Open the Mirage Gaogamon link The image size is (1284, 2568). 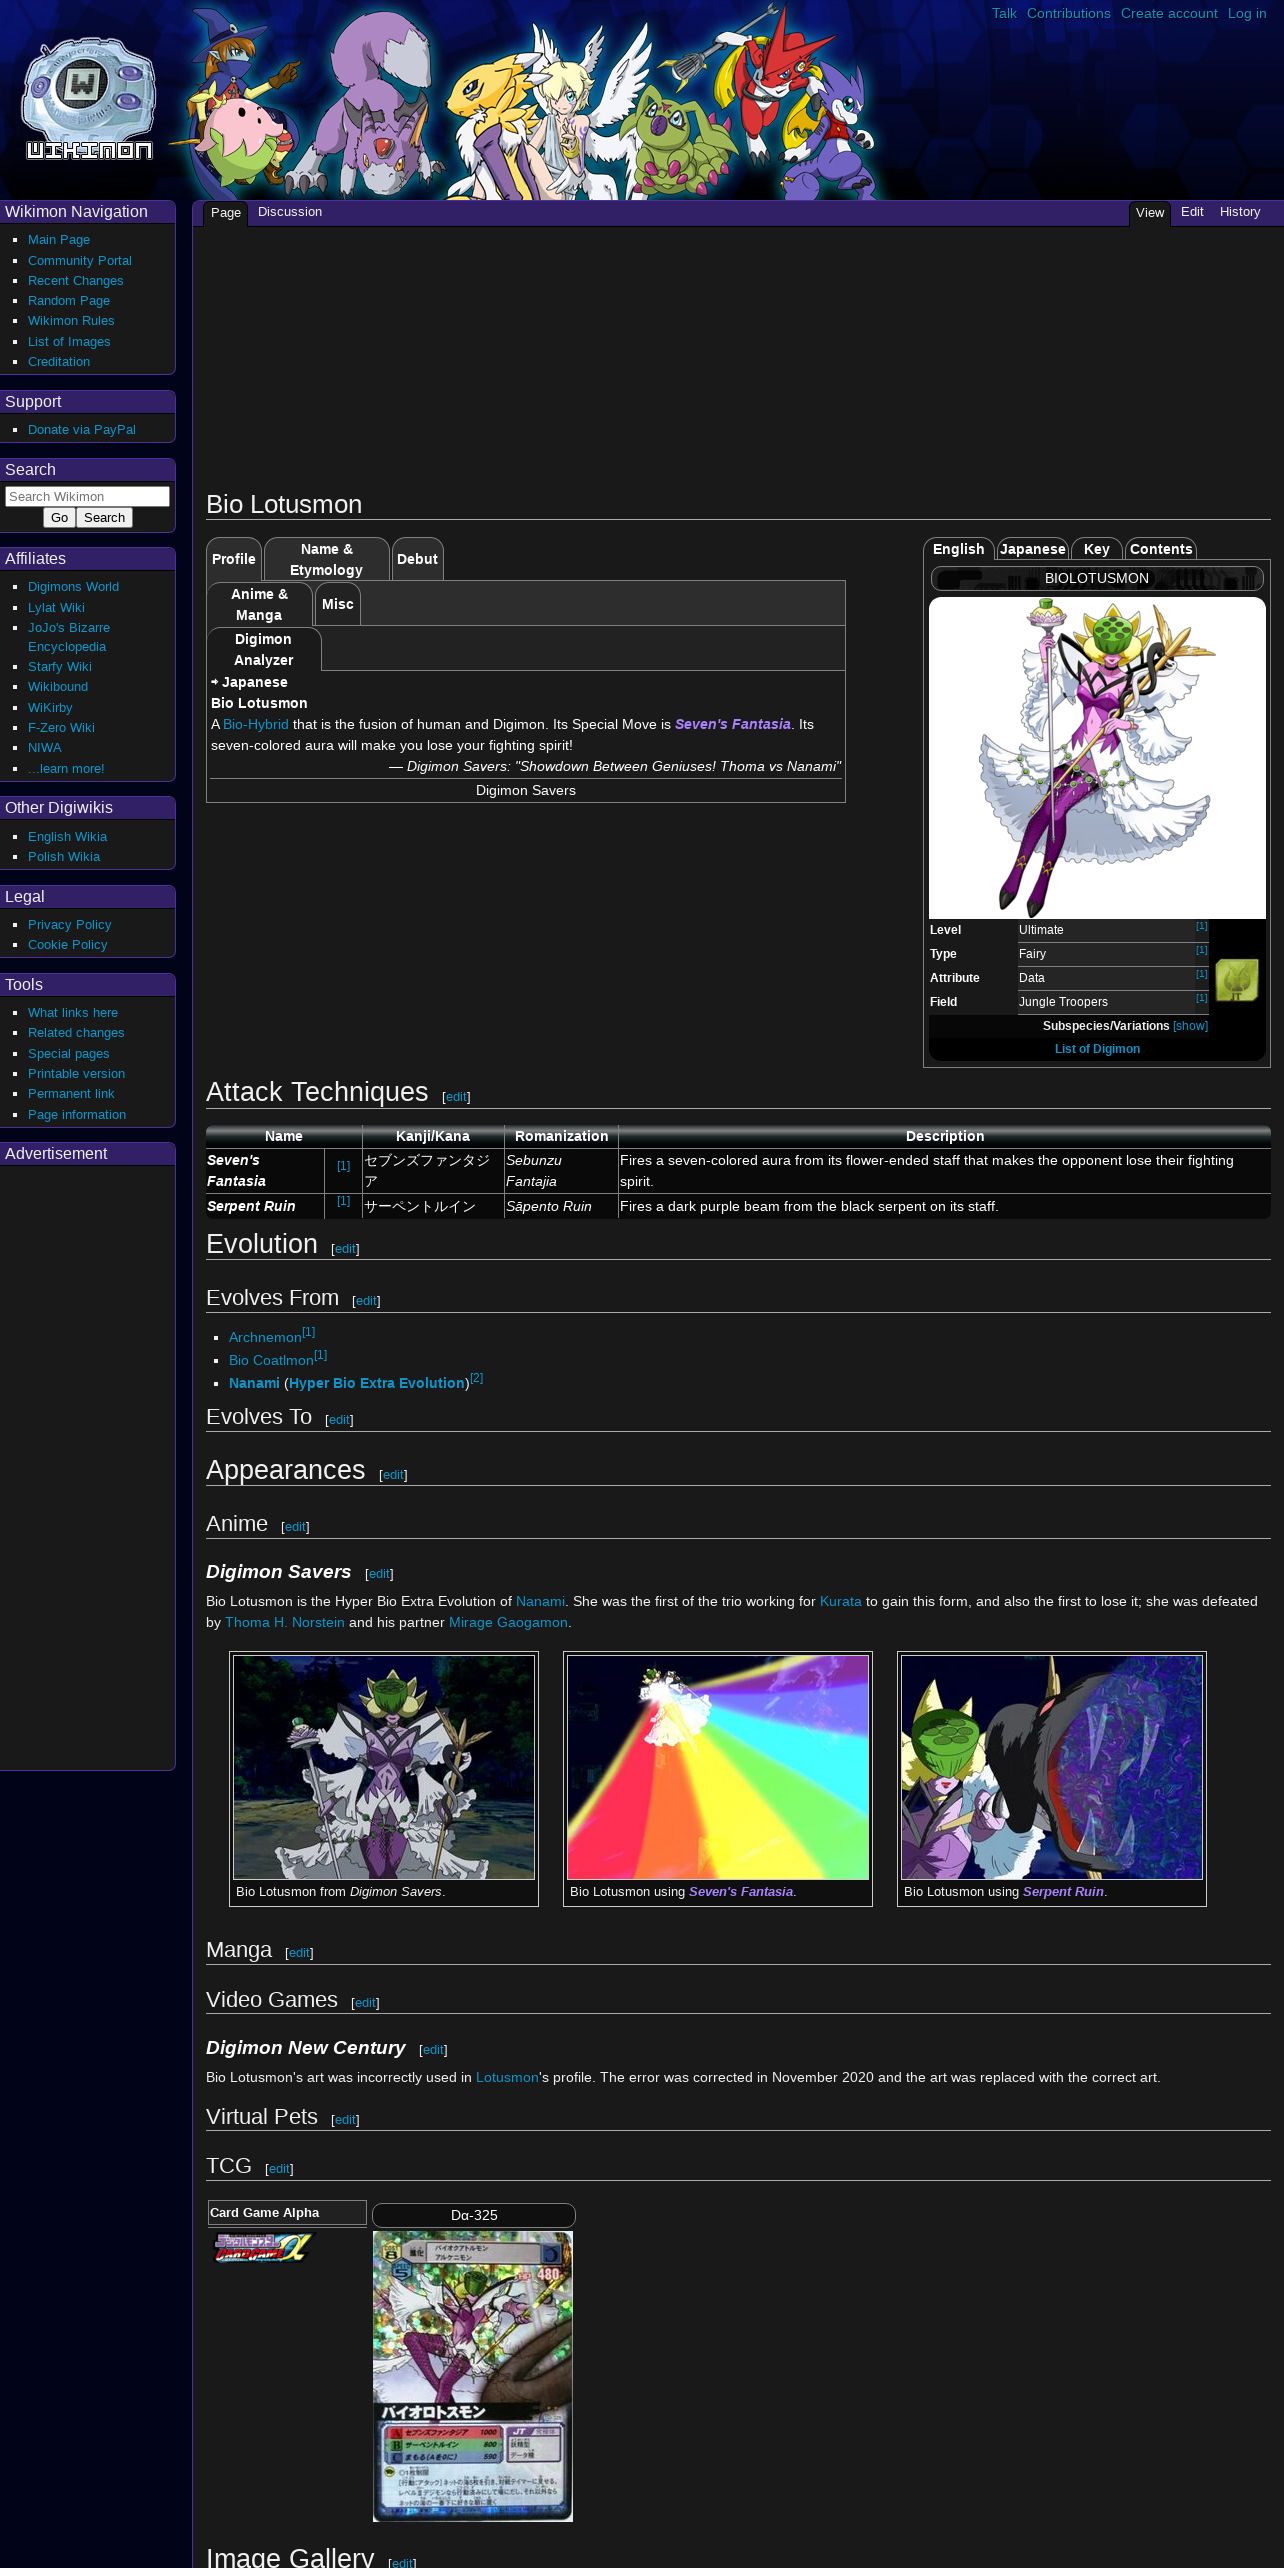tap(508, 1622)
